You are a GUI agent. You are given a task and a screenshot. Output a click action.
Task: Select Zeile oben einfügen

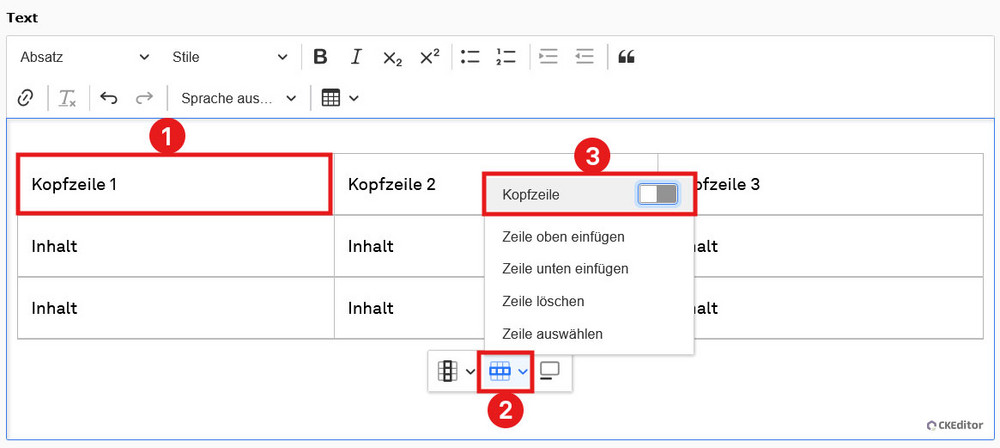click(563, 237)
